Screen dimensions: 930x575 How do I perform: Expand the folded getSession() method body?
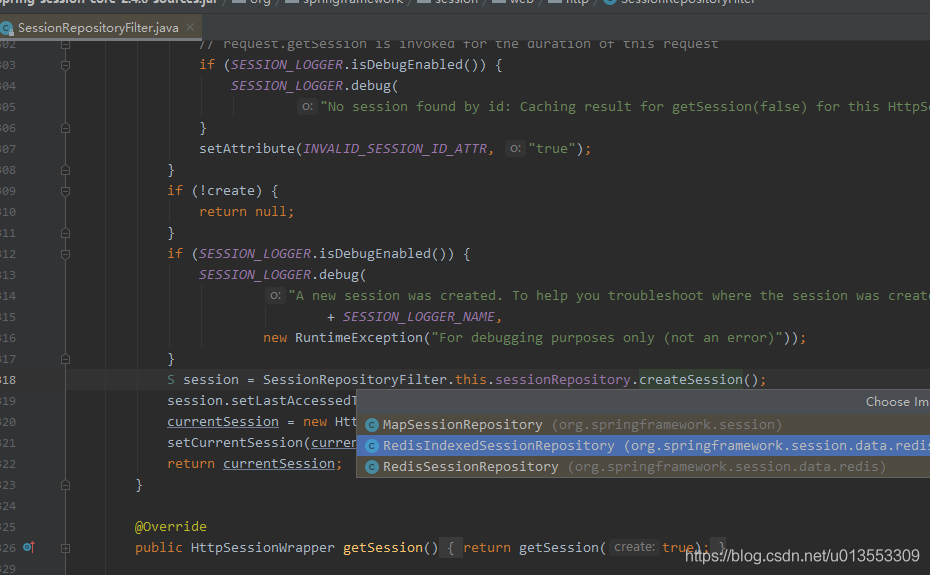click(x=66, y=548)
